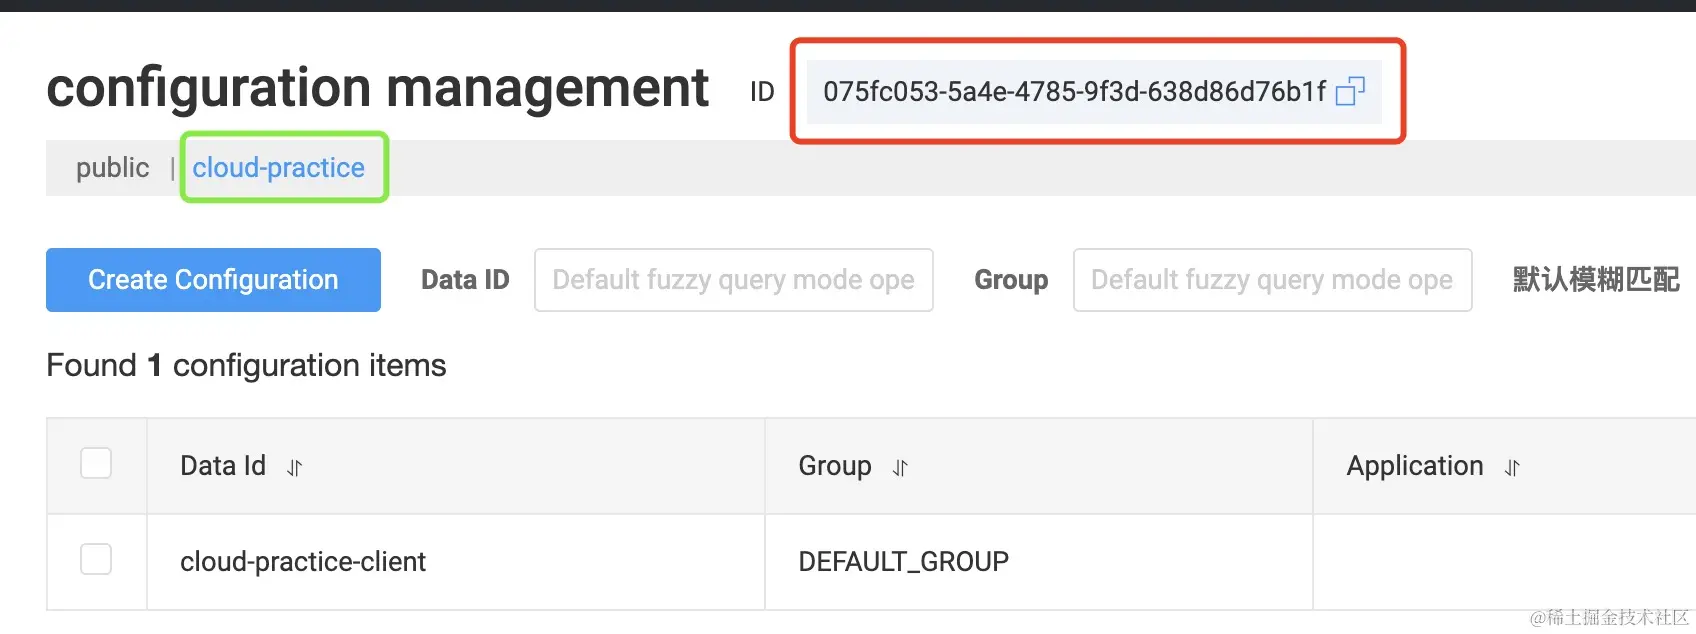
Task: Click the configuration management heading
Action: [377, 88]
